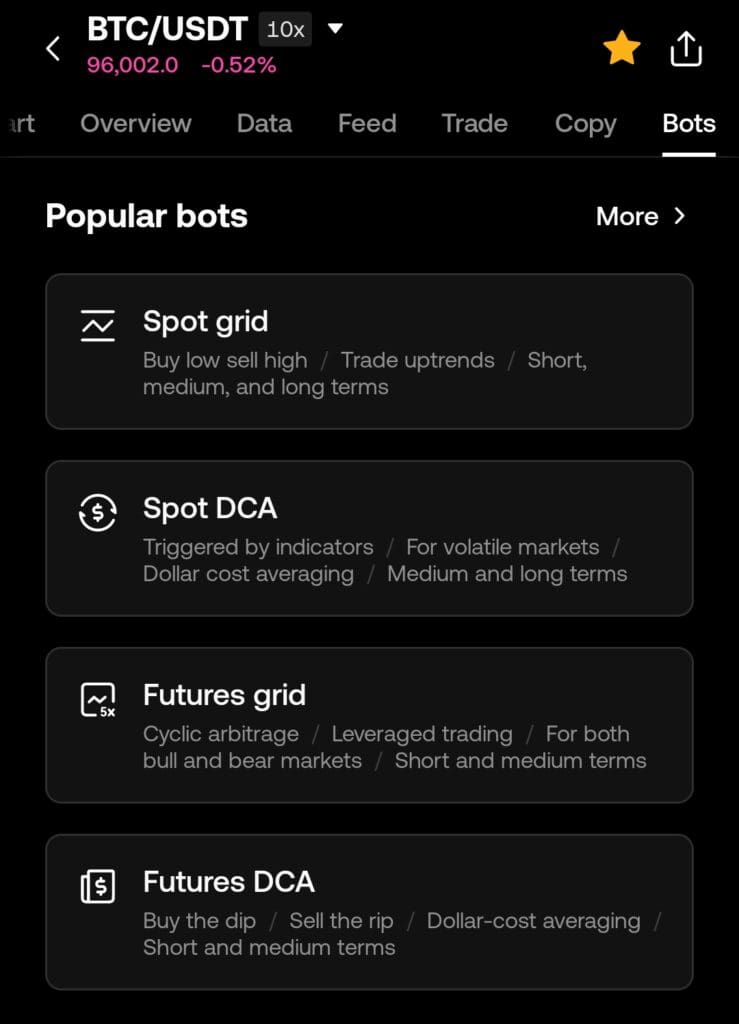Open the trading pair dropdown arrow
739x1024 pixels.
(x=335, y=29)
